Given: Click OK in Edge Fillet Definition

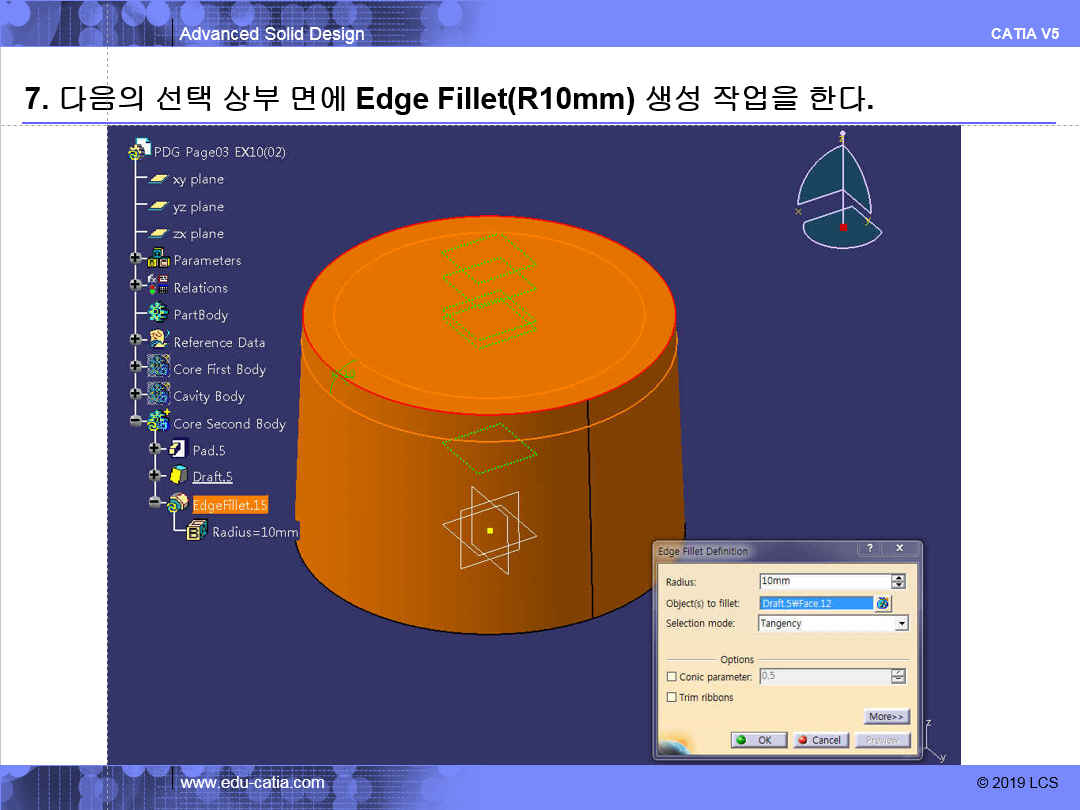Looking at the screenshot, I should pyautogui.click(x=755, y=740).
